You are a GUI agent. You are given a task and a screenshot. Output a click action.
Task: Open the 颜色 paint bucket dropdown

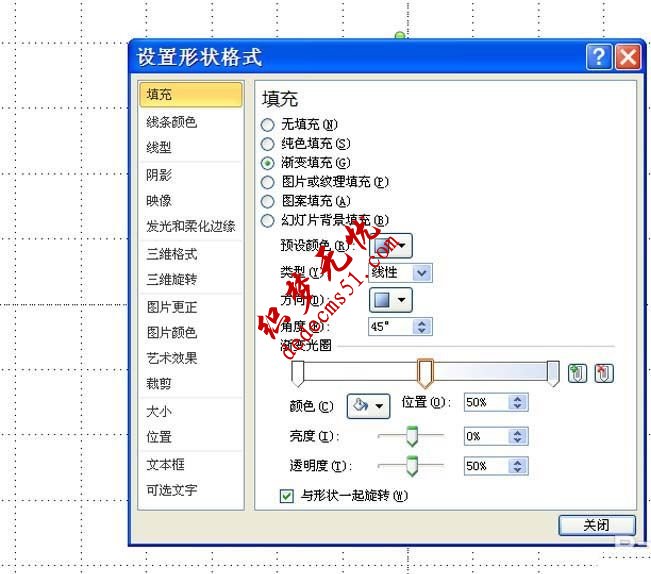[x=368, y=406]
